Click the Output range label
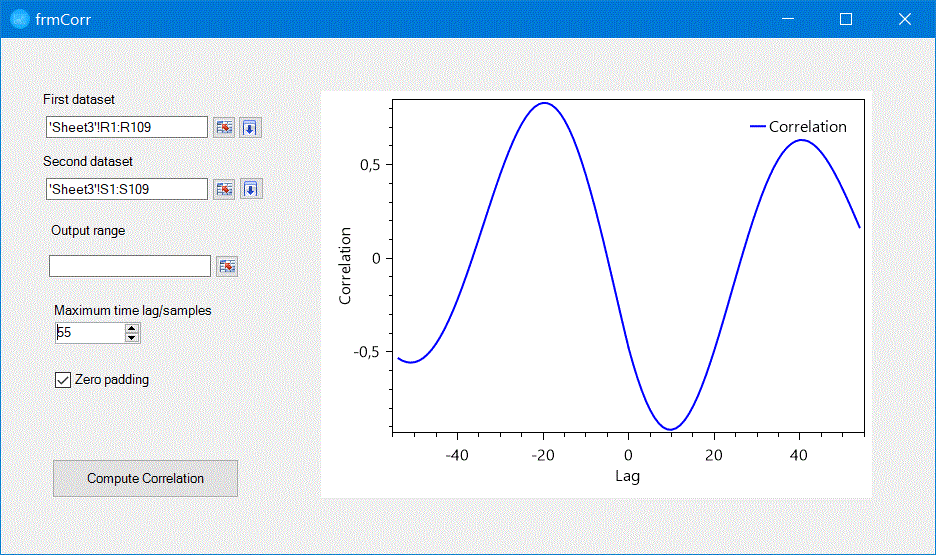The width and height of the screenshot is (936, 555). coord(88,230)
